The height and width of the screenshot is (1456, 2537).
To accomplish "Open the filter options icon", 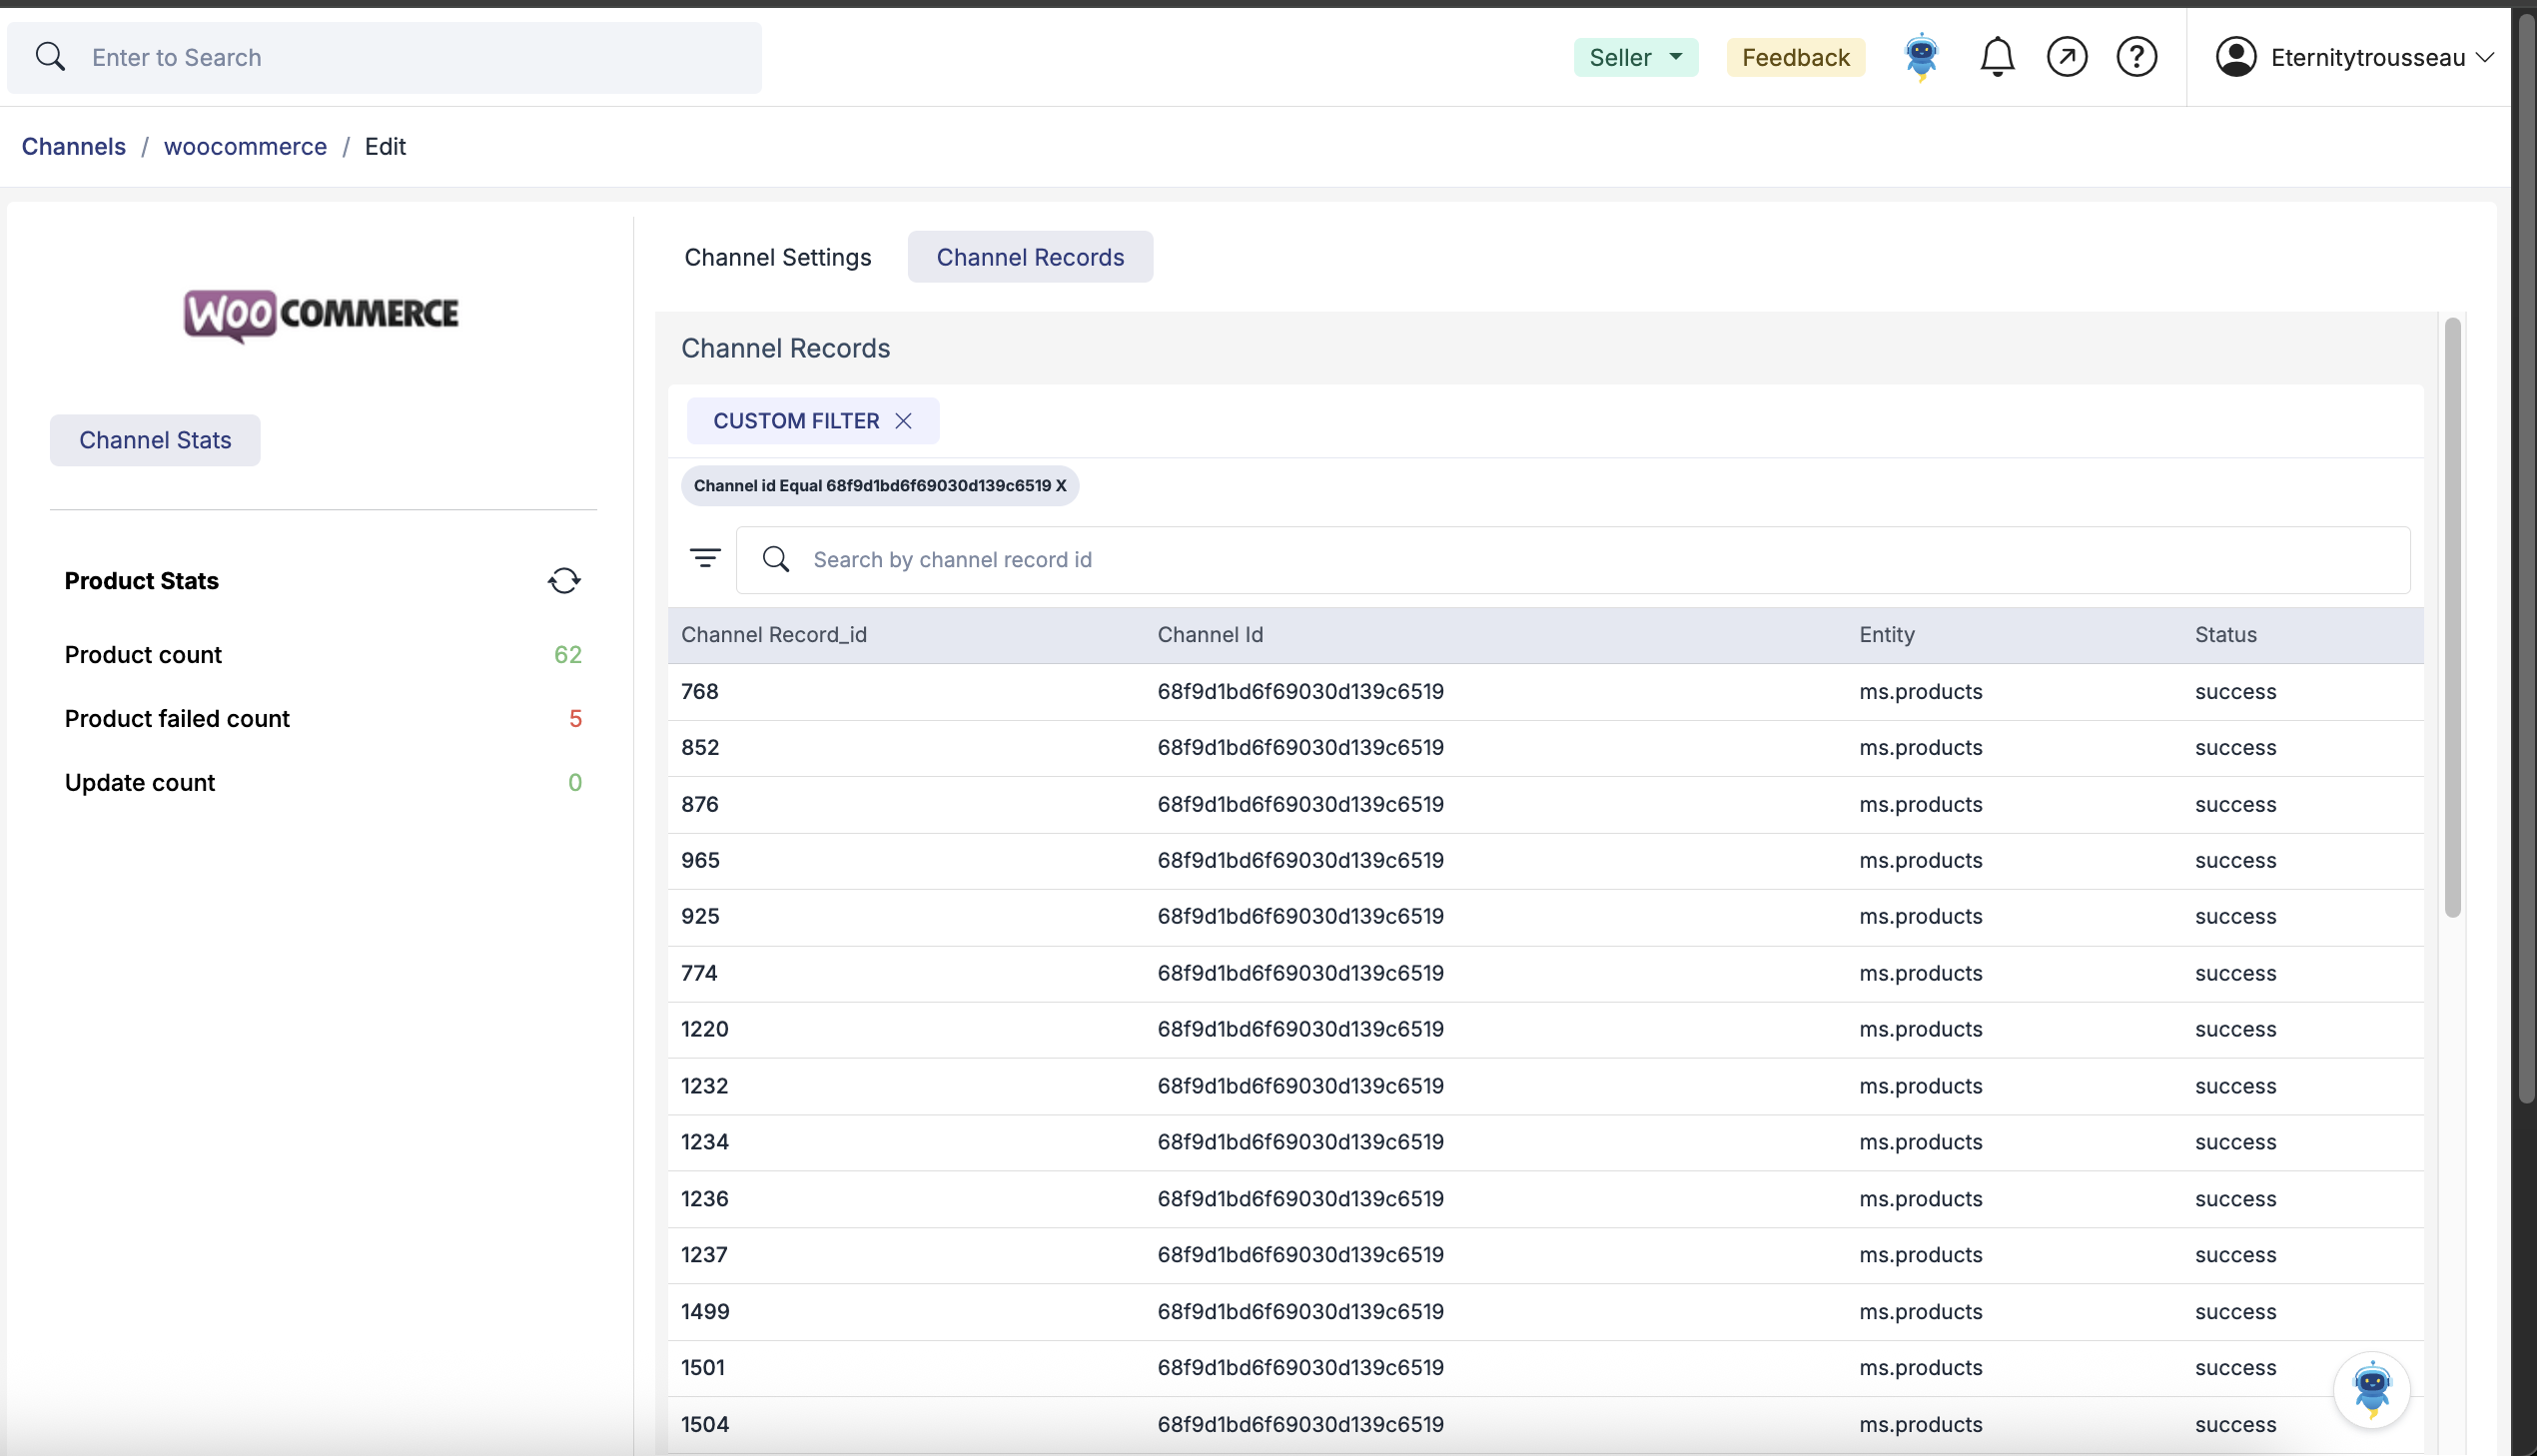I will 705,559.
